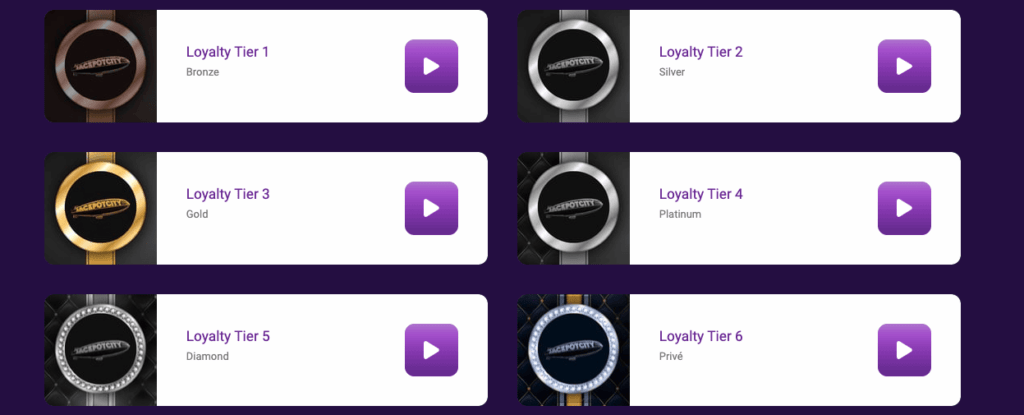Viewport: 1024px width, 415px height.
Task: Click the Diamond subtitle label
Action: 208,357
